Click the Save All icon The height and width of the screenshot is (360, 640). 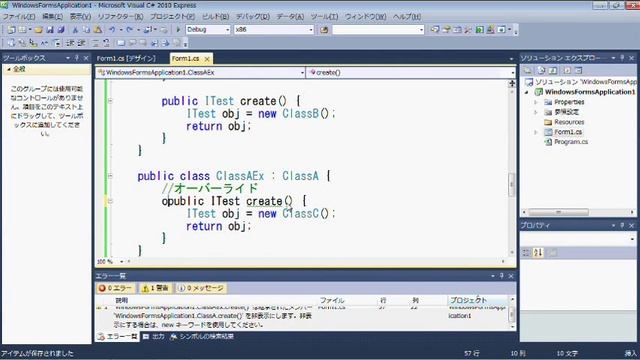pos(61,29)
